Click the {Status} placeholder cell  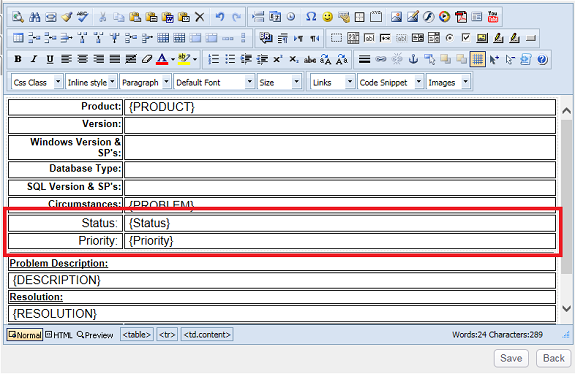340,223
